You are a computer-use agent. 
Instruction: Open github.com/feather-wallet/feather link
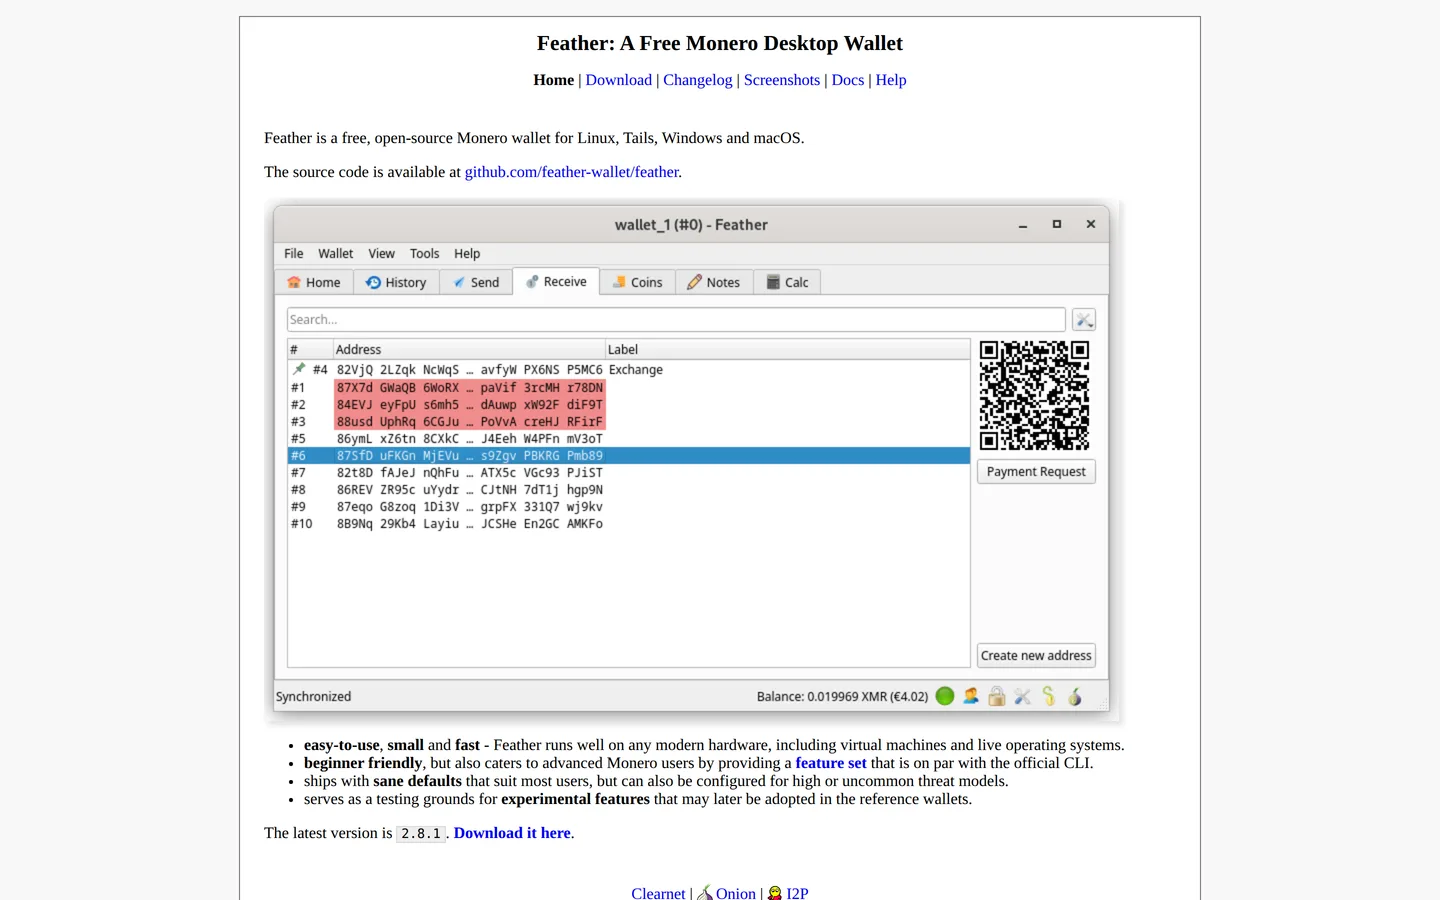(x=571, y=172)
